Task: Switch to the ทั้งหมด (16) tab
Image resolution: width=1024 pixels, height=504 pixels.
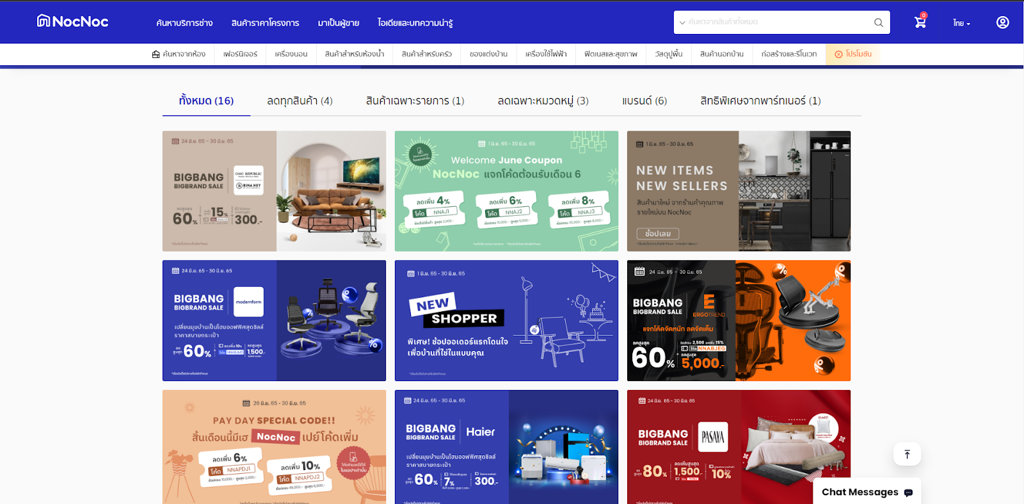Action: pos(206,101)
